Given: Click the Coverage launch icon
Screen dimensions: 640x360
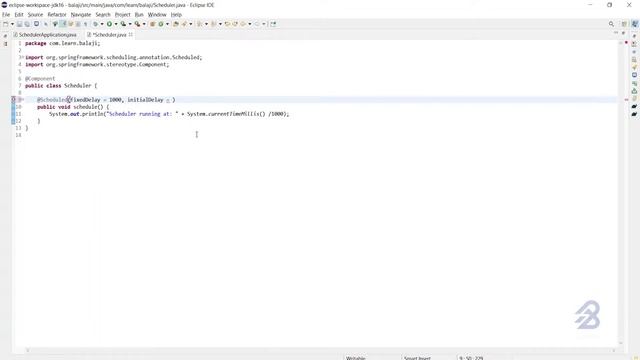Looking at the screenshot, I should tap(123, 24).
